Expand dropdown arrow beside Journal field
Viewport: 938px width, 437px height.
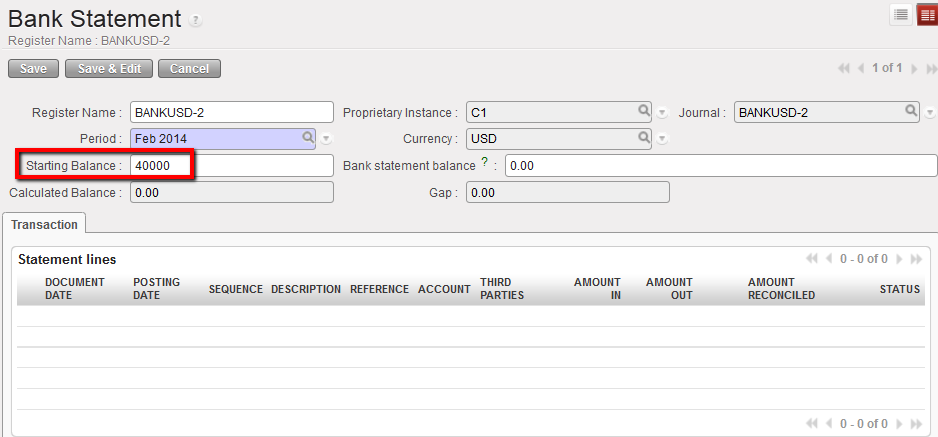930,112
